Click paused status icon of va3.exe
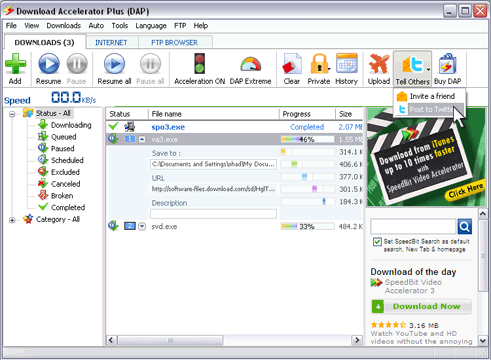 pos(113,139)
